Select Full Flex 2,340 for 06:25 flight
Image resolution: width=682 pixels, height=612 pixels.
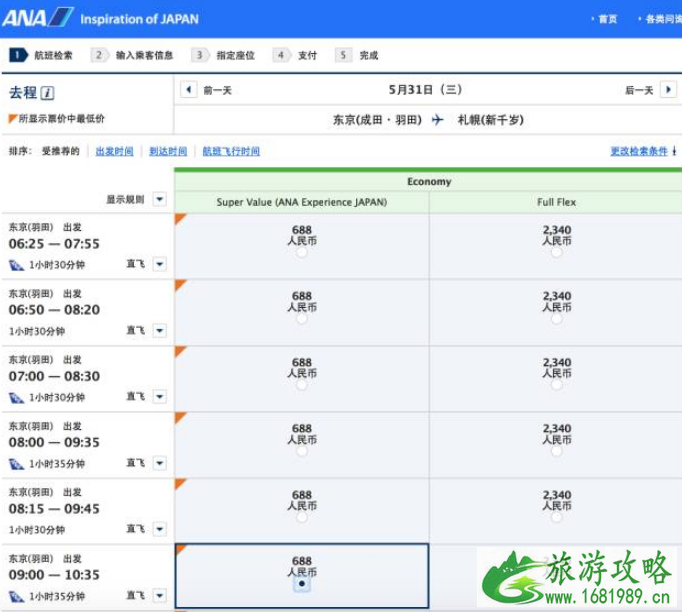pyautogui.click(x=557, y=252)
